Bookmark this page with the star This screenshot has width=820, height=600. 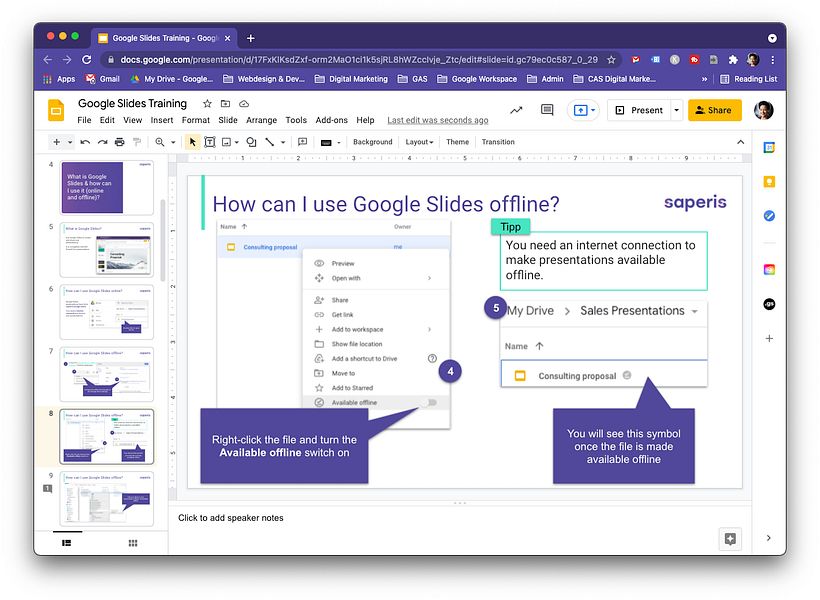(x=611, y=60)
